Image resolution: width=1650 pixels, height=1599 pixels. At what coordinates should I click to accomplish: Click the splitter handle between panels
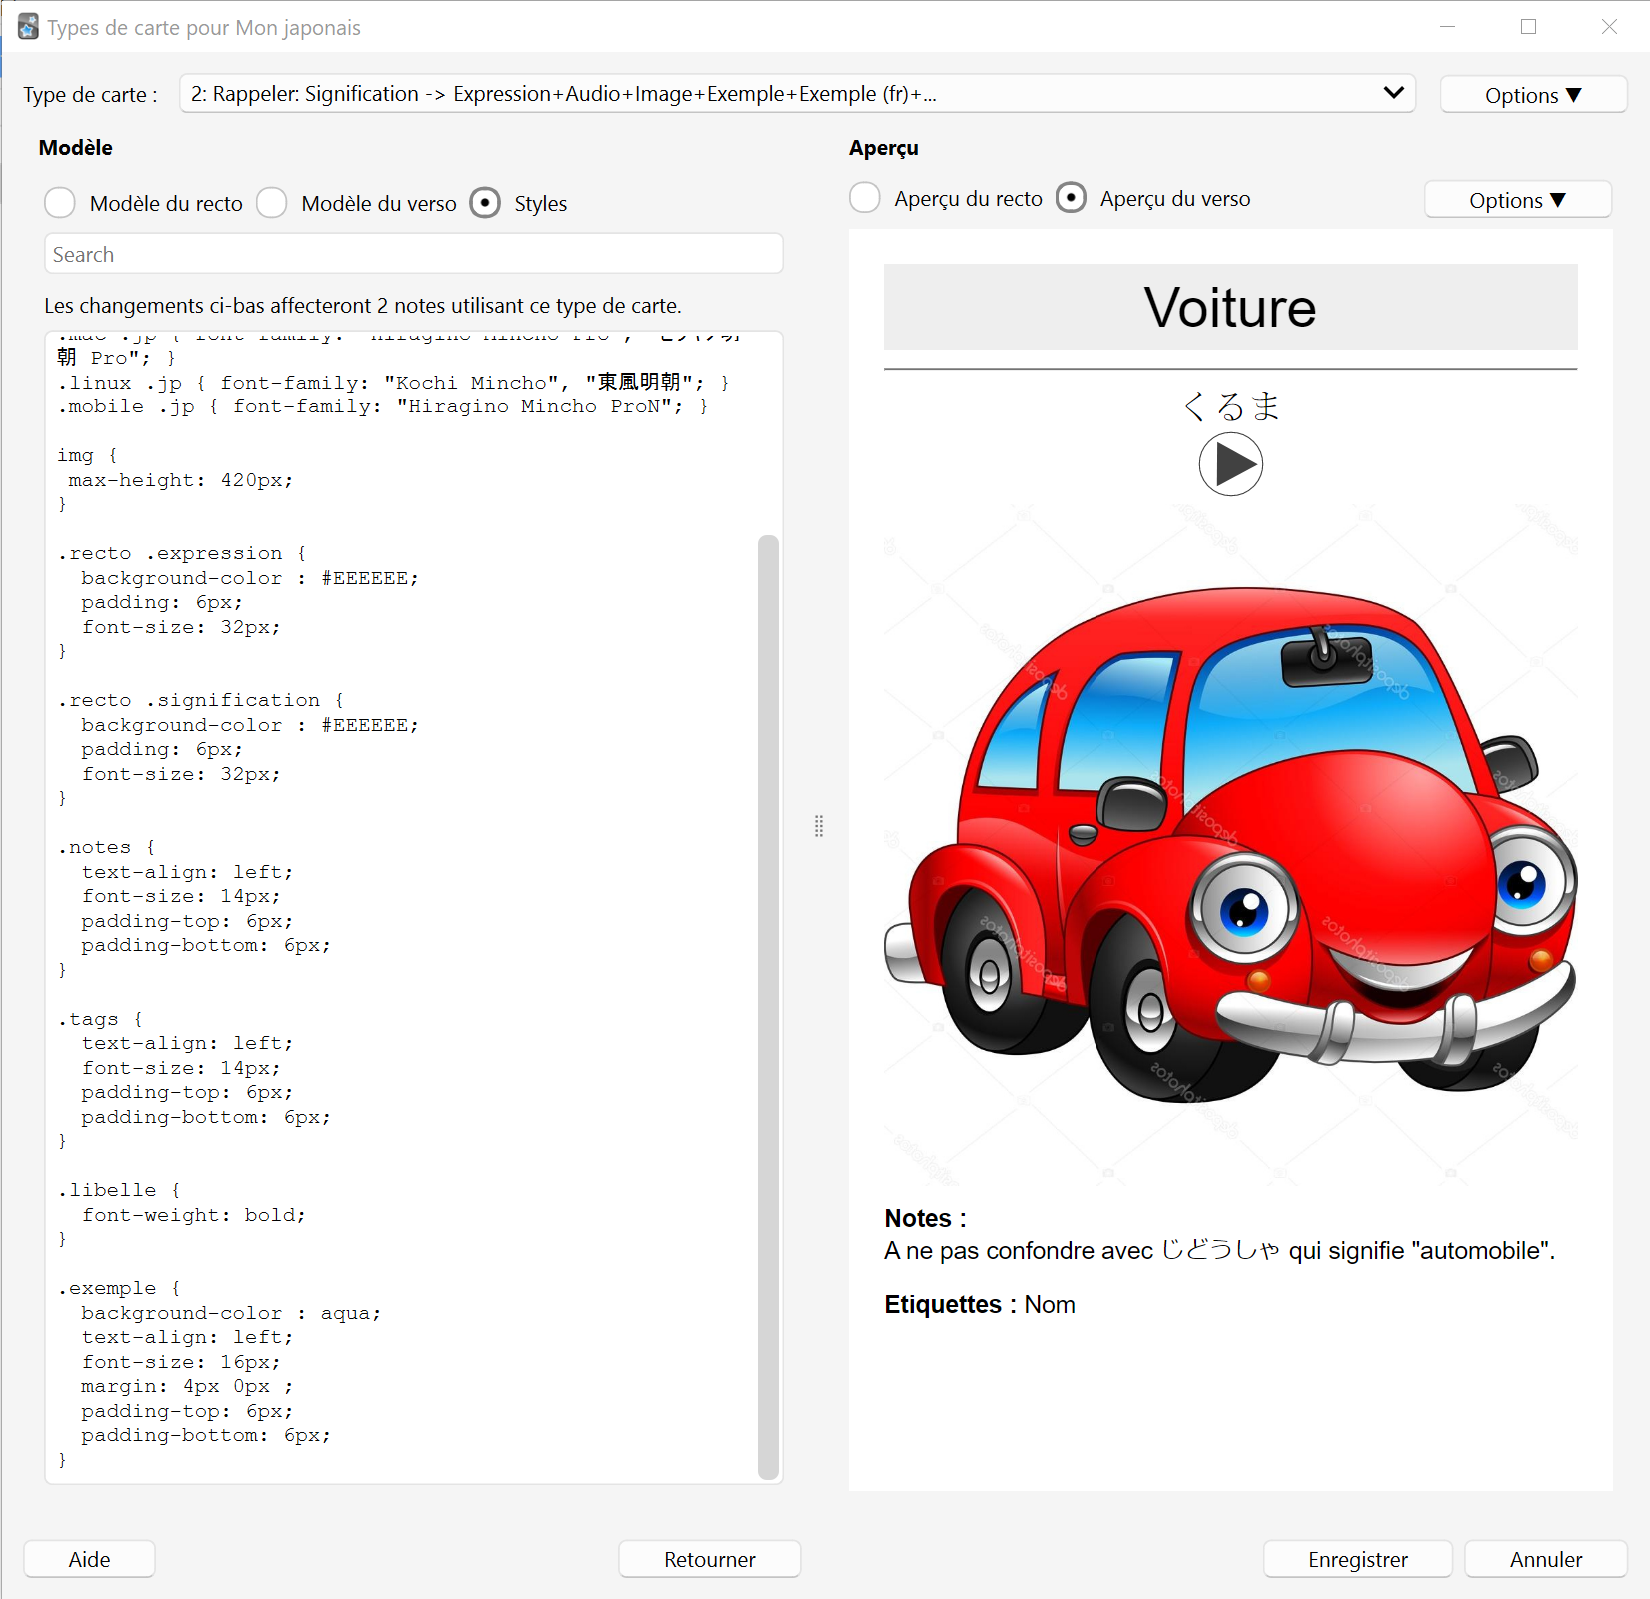(x=819, y=826)
